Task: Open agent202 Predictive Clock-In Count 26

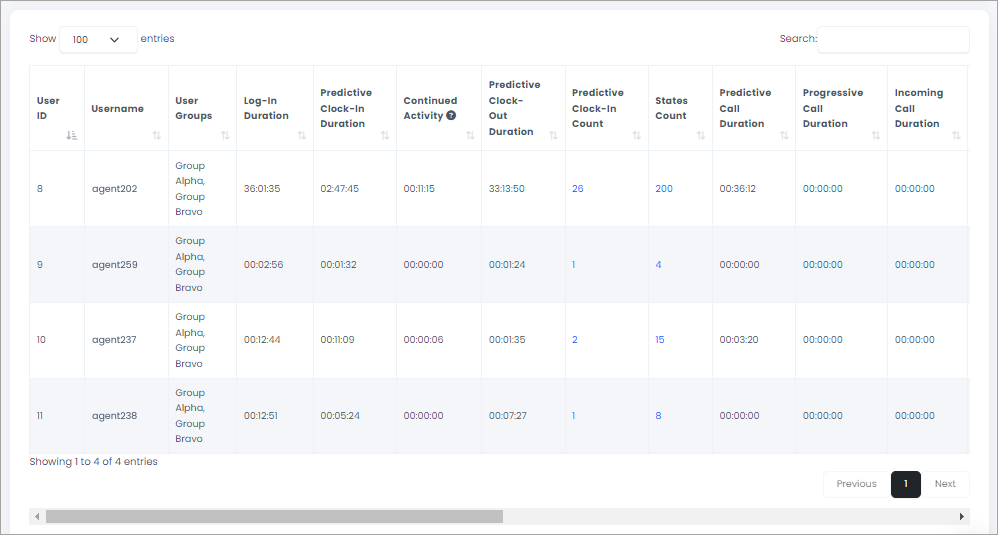Action: [577, 189]
